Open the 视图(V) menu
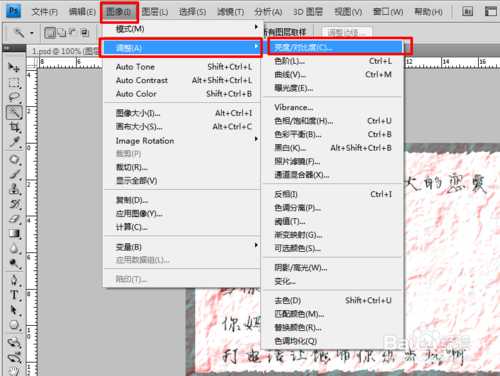The width and height of the screenshot is (500, 376). pyautogui.click(x=348, y=12)
